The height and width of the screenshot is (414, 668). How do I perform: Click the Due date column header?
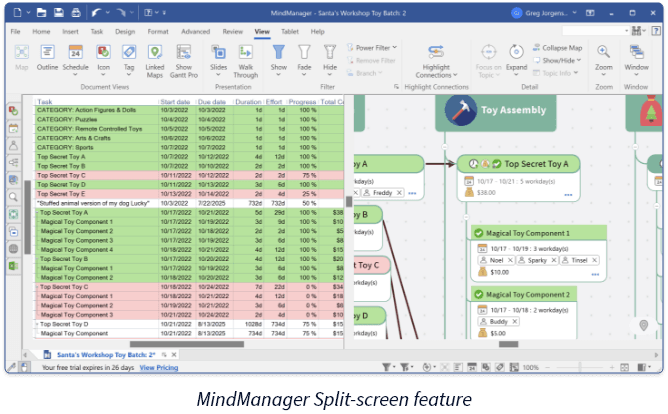tap(212, 102)
